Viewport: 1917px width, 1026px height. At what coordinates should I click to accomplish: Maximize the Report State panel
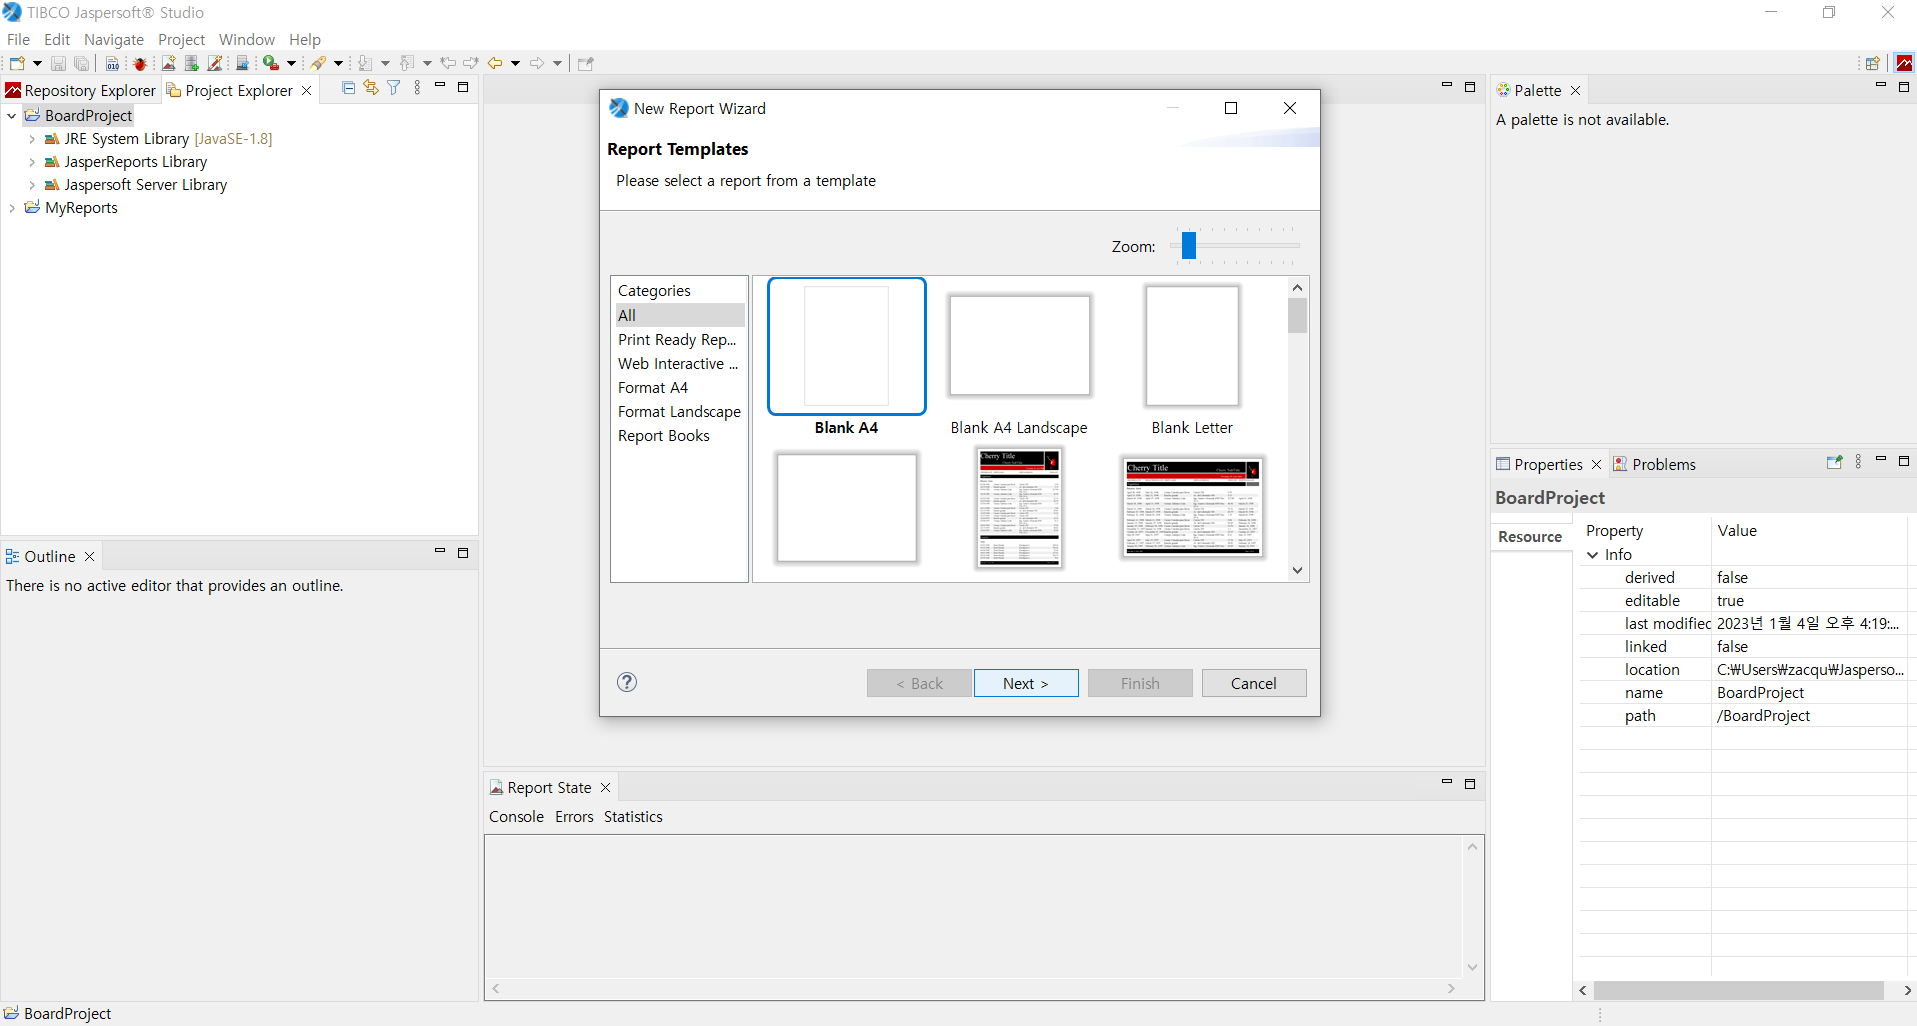pyautogui.click(x=1470, y=784)
